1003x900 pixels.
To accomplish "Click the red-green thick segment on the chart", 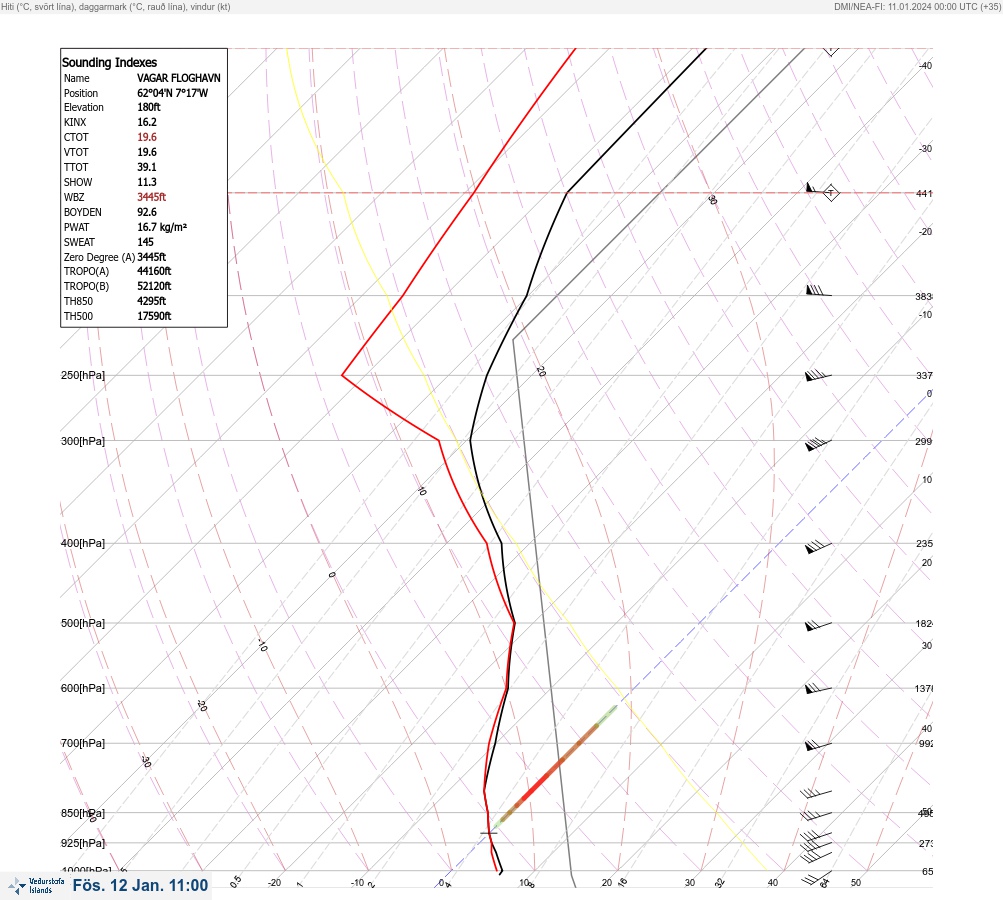I will tap(555, 766).
